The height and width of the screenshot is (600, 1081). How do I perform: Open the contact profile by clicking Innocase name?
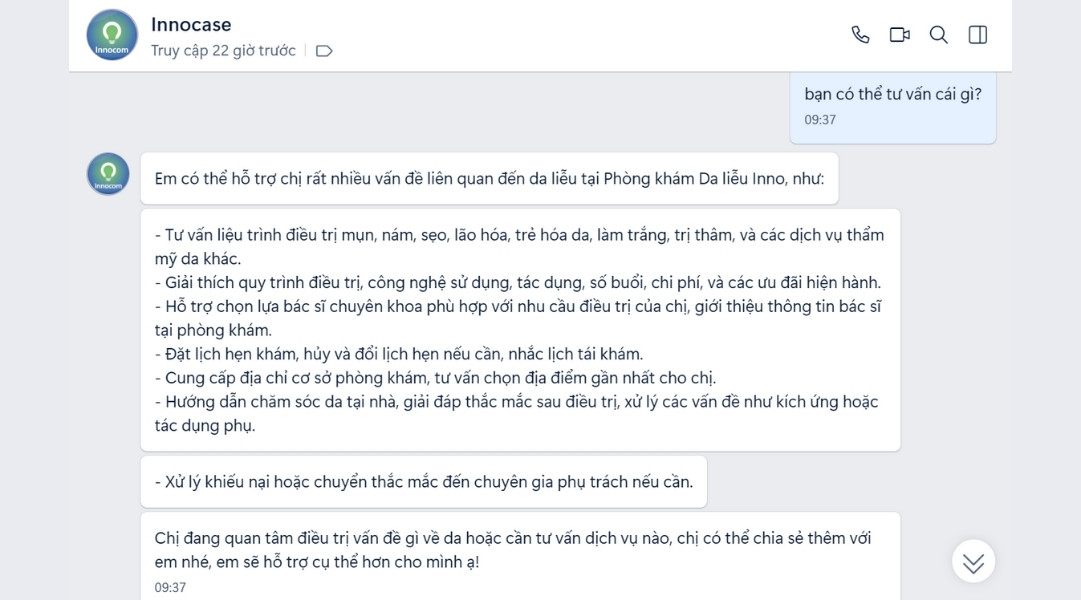190,24
